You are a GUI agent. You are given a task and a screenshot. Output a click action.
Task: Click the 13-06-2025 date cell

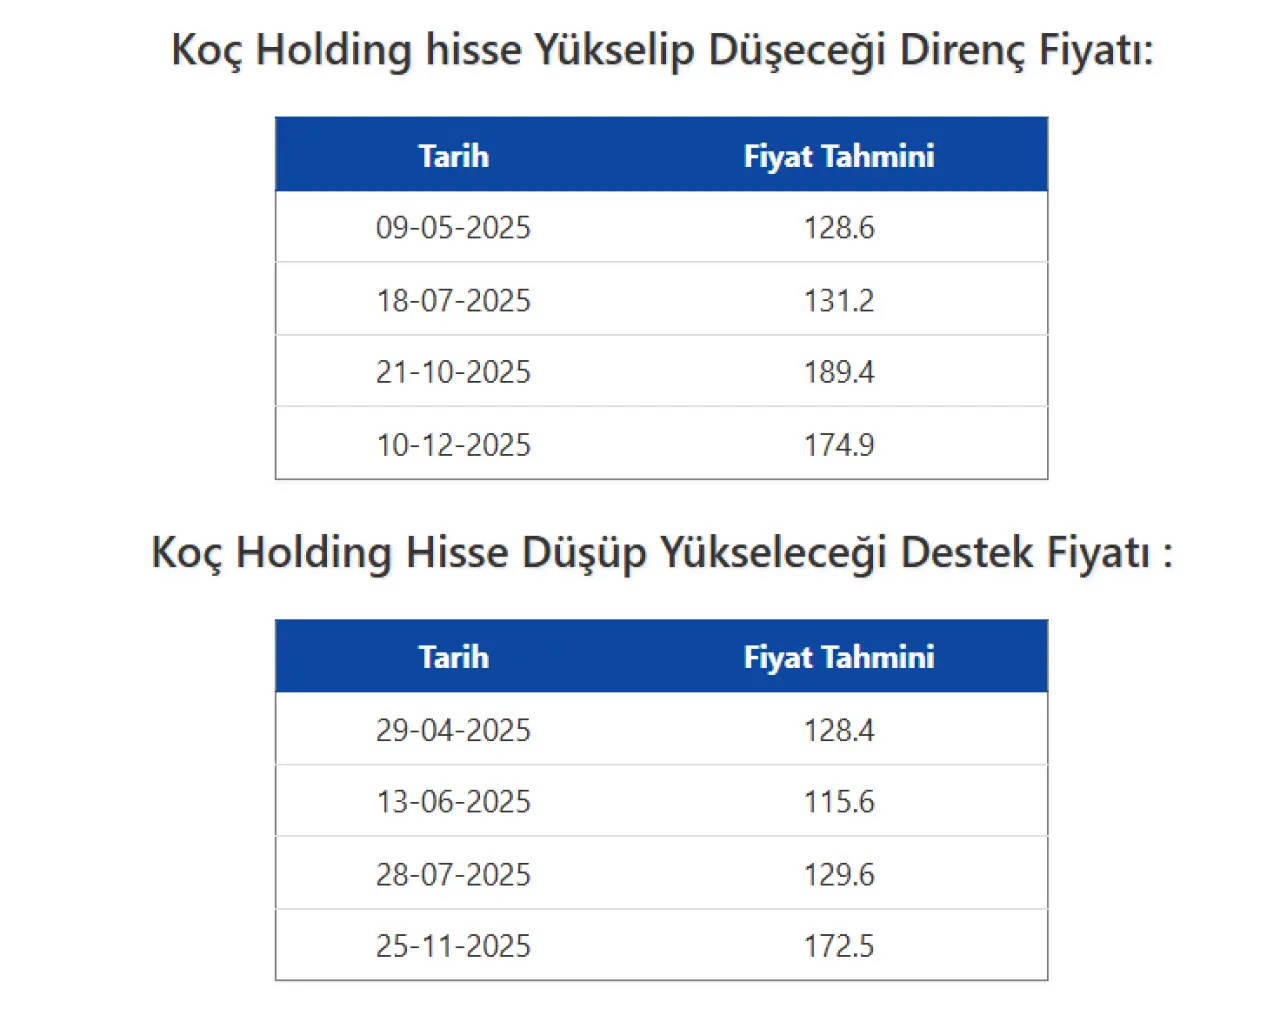click(454, 801)
